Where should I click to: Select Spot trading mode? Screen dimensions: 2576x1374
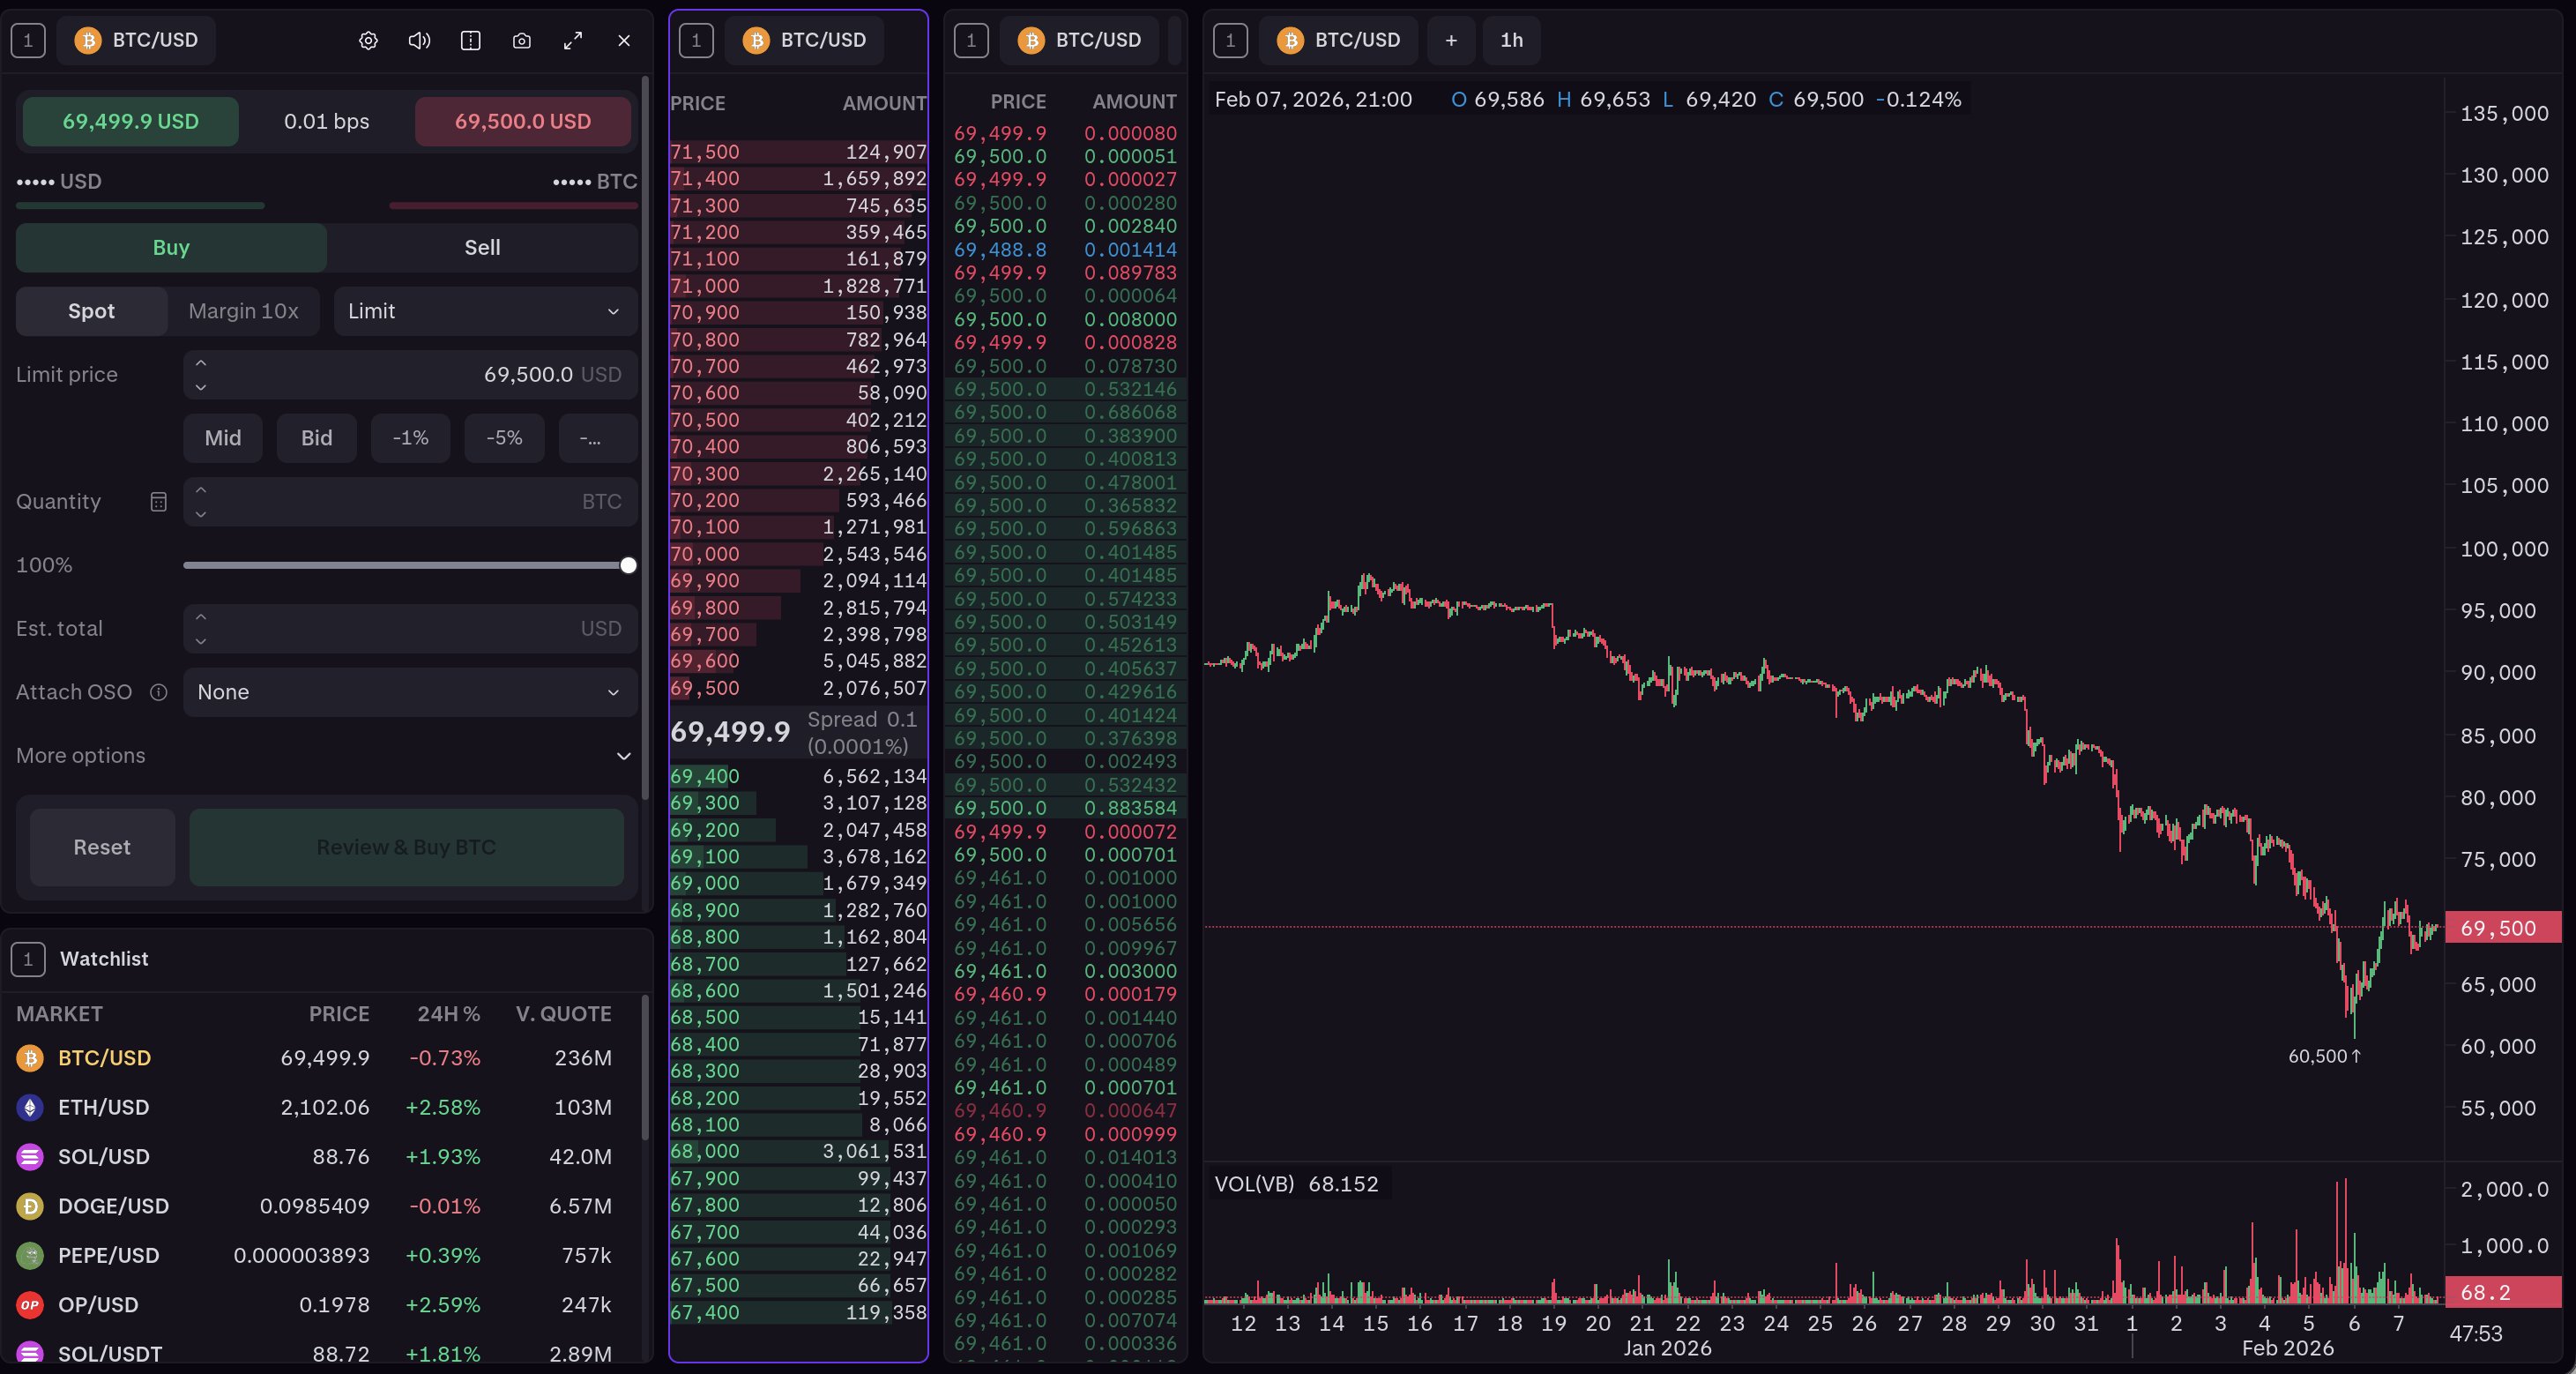91,311
